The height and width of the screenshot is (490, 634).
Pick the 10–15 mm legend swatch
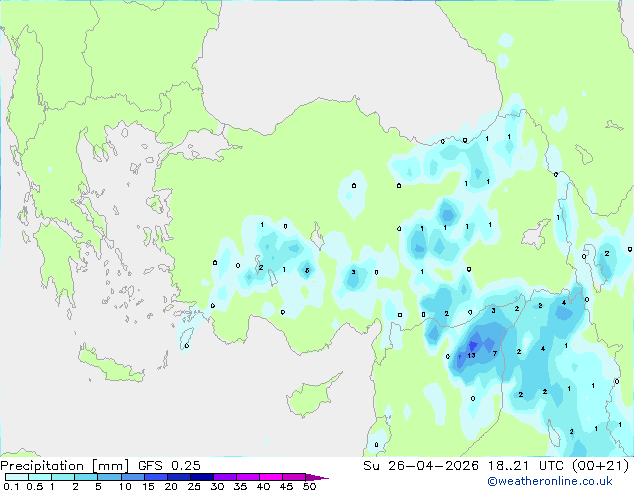[x=132, y=477]
